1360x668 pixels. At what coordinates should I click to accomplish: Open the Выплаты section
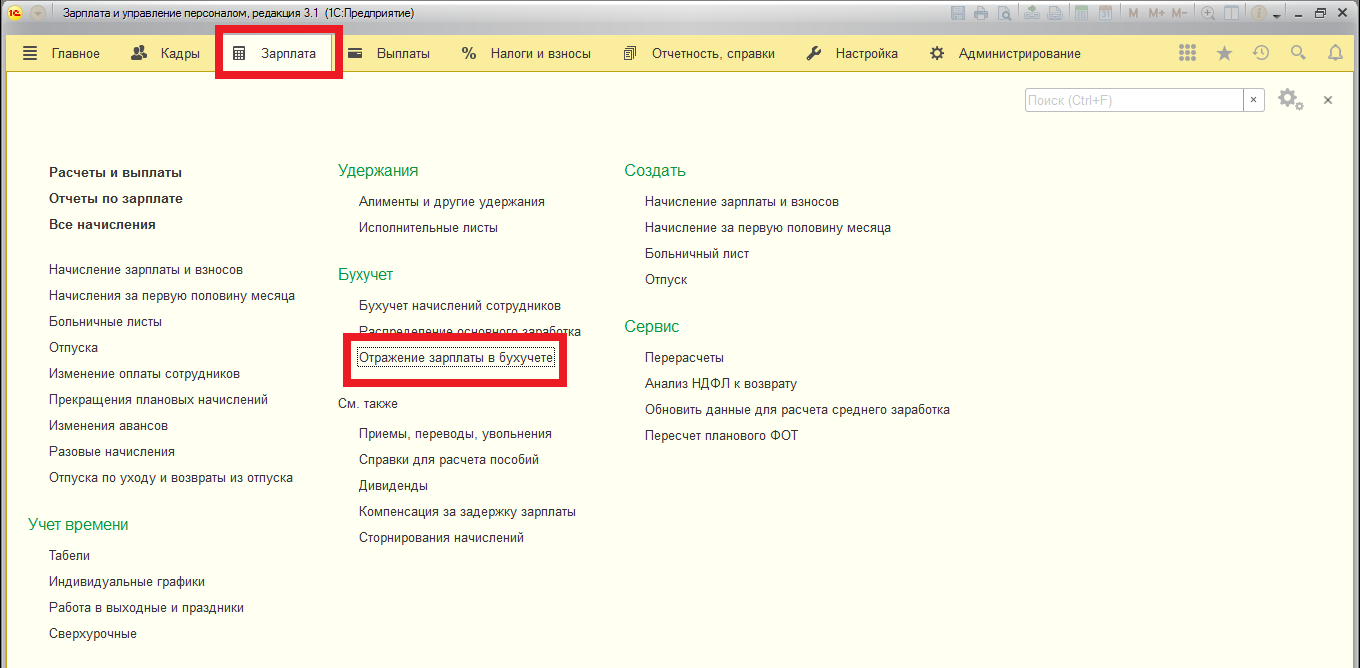pos(388,54)
